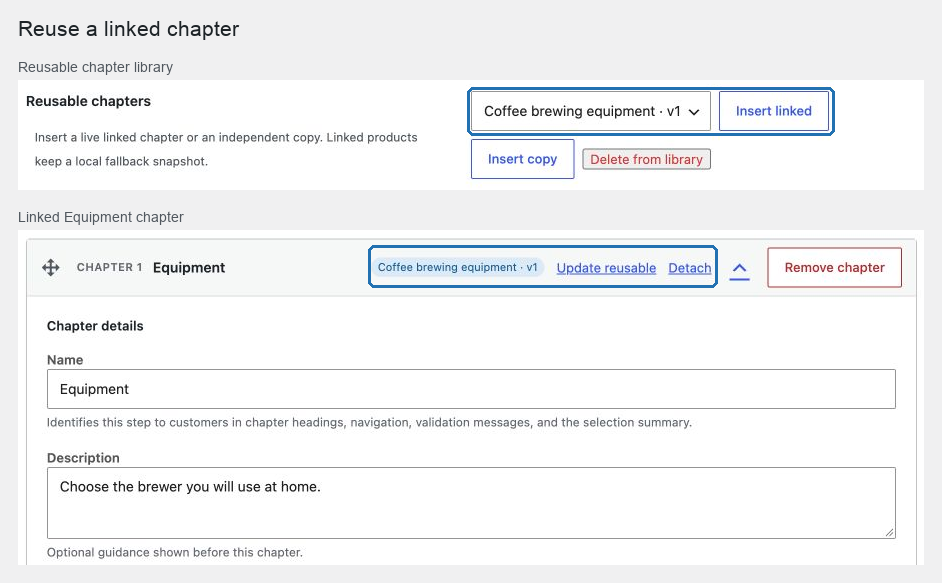Grab the move handle for Chapter 1

[50, 267]
